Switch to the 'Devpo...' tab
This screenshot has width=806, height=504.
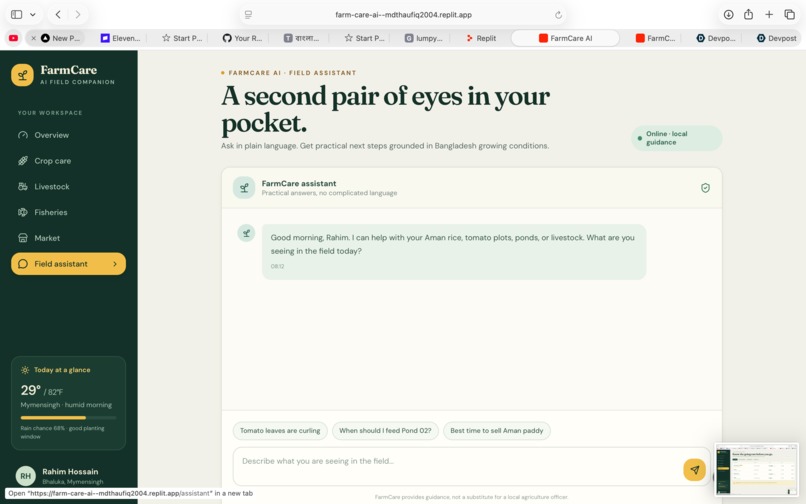pyautogui.click(x=716, y=38)
